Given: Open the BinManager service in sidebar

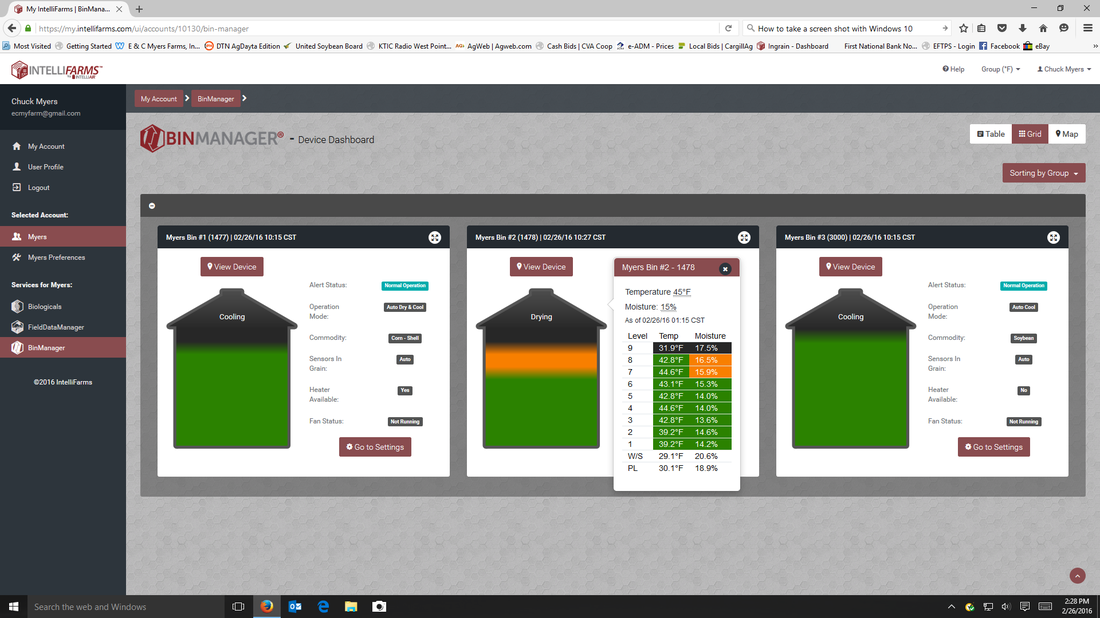Looking at the screenshot, I should pyautogui.click(x=63, y=348).
